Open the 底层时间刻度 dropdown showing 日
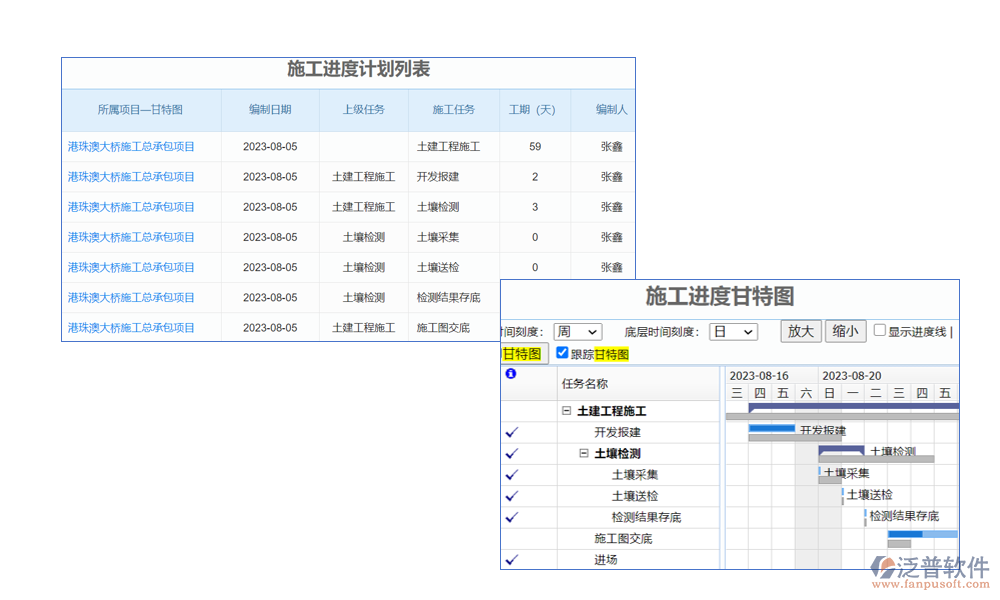Image resolution: width=1000 pixels, height=600 pixels. pyautogui.click(x=733, y=332)
